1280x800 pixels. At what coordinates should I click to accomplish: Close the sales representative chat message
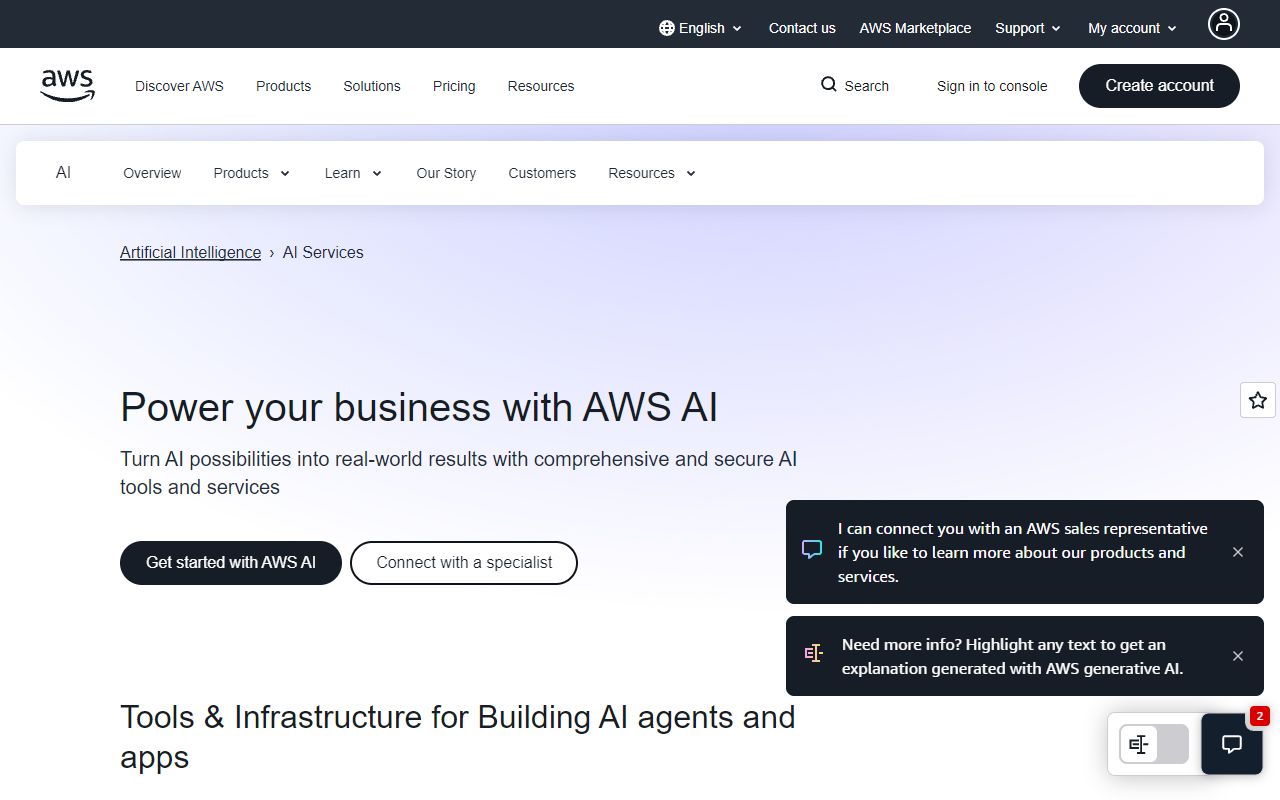(1238, 551)
